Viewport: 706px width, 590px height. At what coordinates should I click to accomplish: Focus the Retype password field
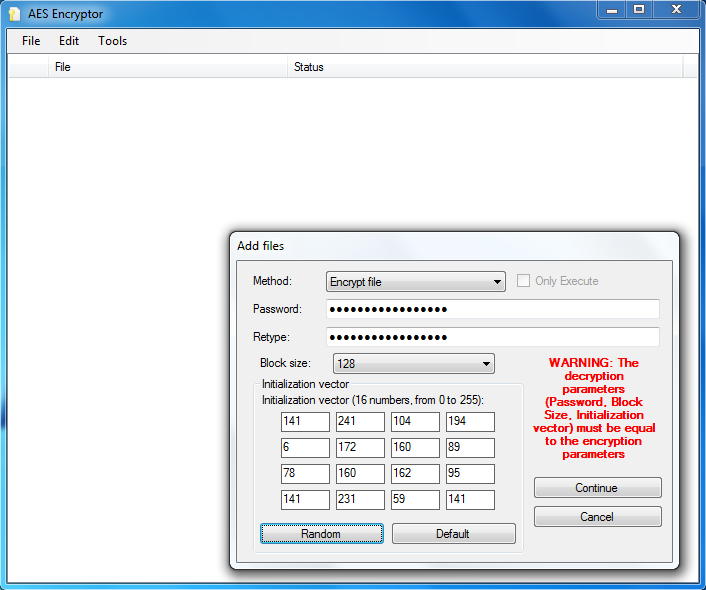pyautogui.click(x=493, y=337)
